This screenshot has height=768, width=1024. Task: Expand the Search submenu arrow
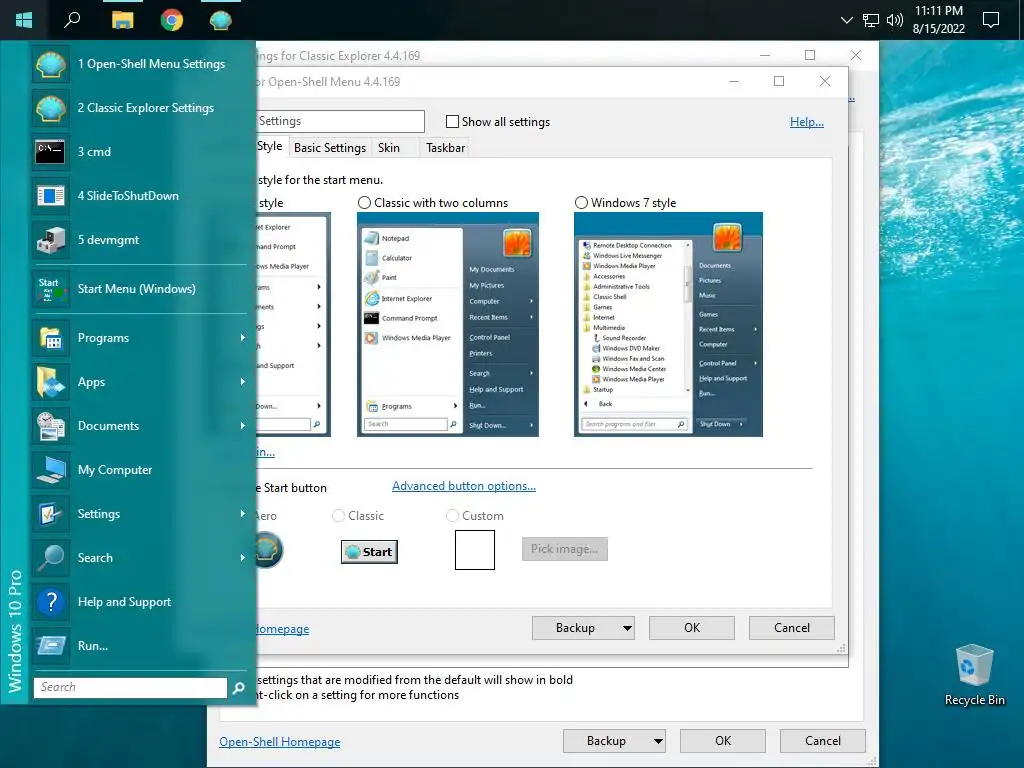tap(242, 558)
